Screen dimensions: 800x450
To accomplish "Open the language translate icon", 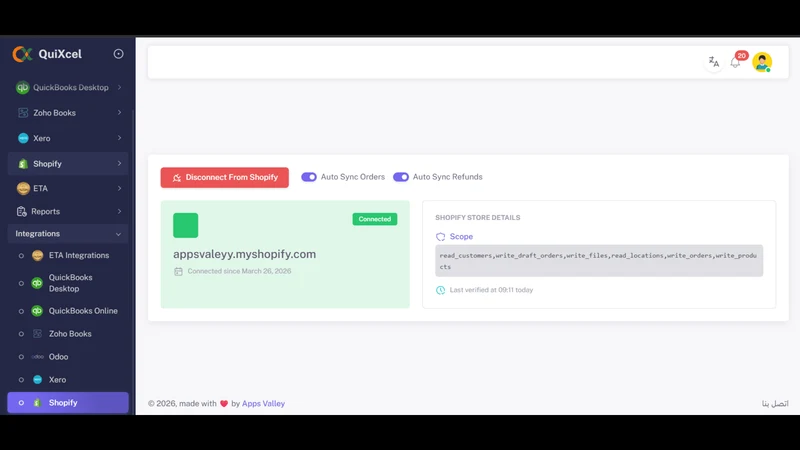I will pos(714,62).
